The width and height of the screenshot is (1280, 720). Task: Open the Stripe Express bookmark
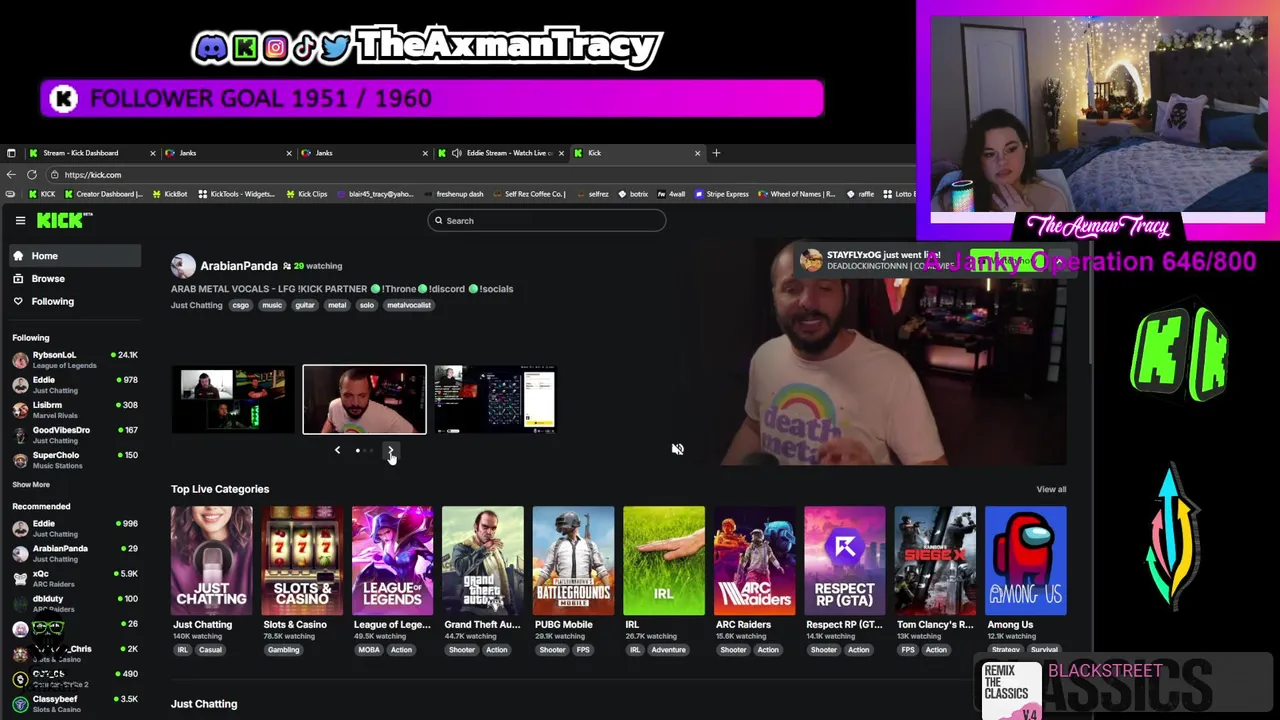721,194
